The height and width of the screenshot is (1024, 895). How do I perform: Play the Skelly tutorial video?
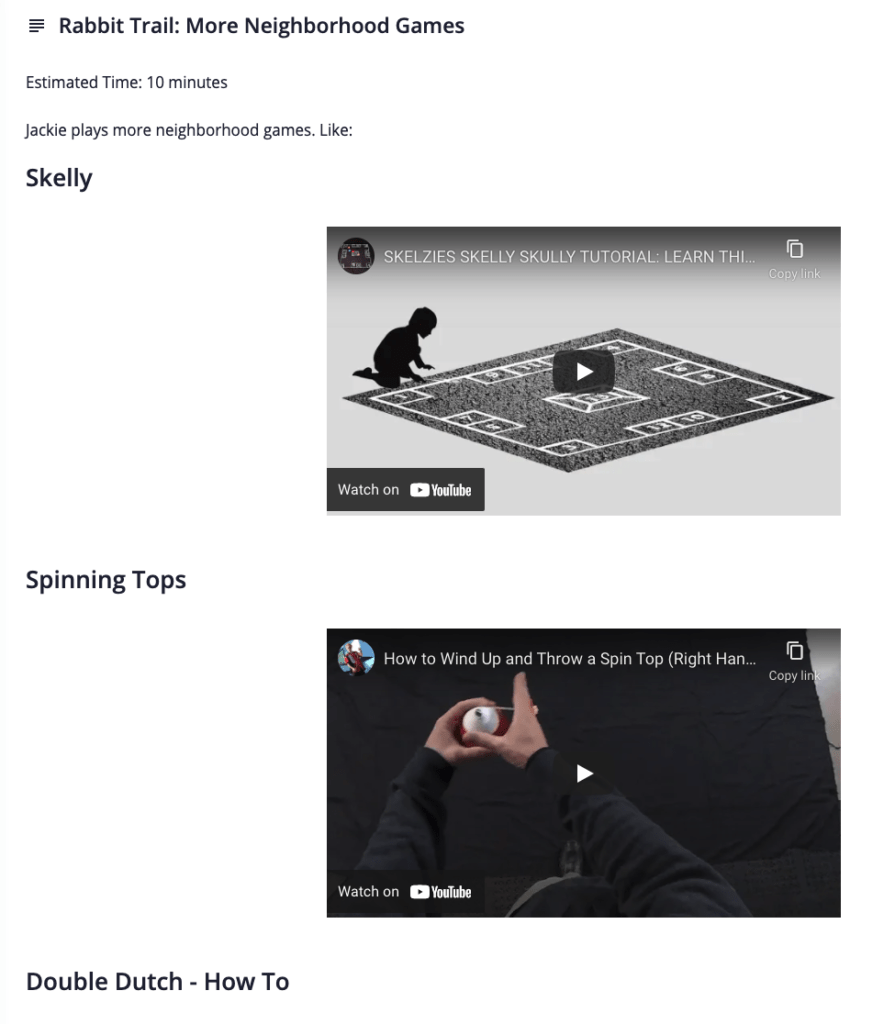pos(583,372)
